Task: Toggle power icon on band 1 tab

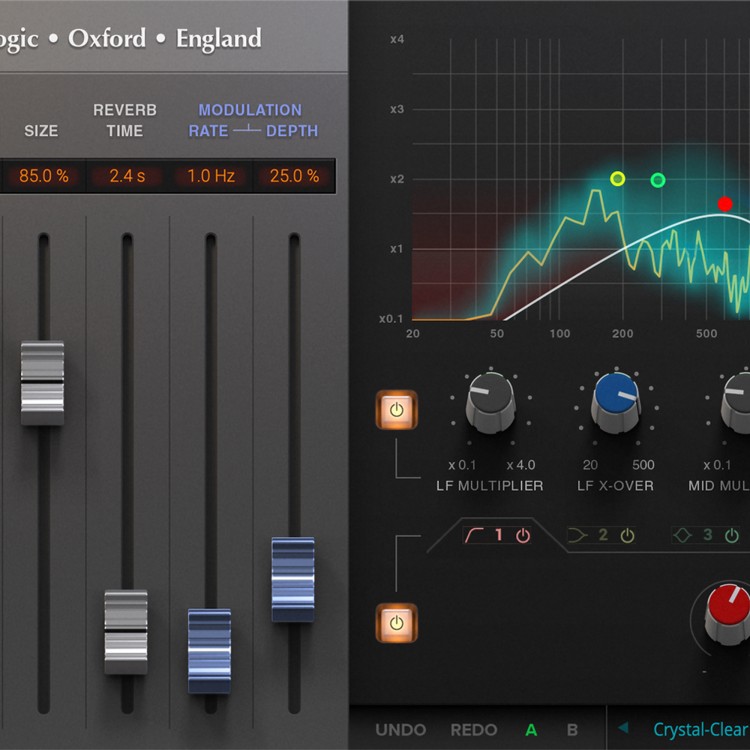Action: tap(523, 536)
